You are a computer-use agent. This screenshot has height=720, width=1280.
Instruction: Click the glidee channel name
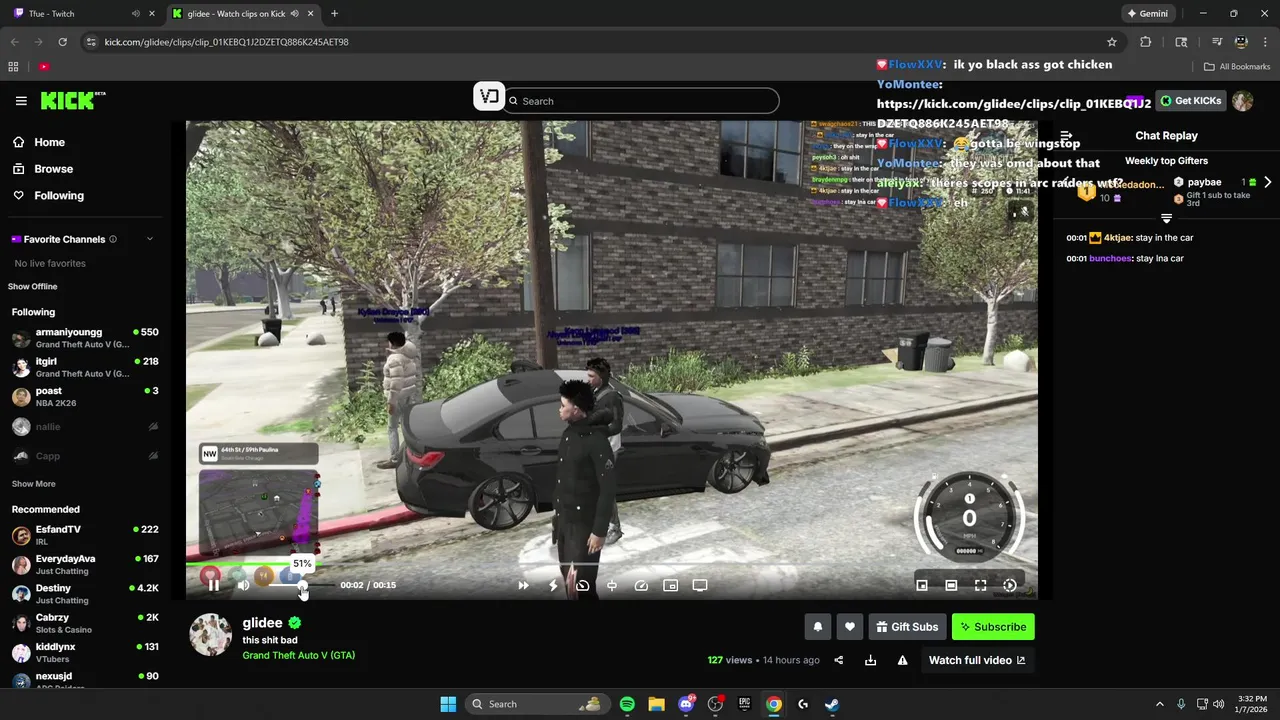tap(263, 623)
